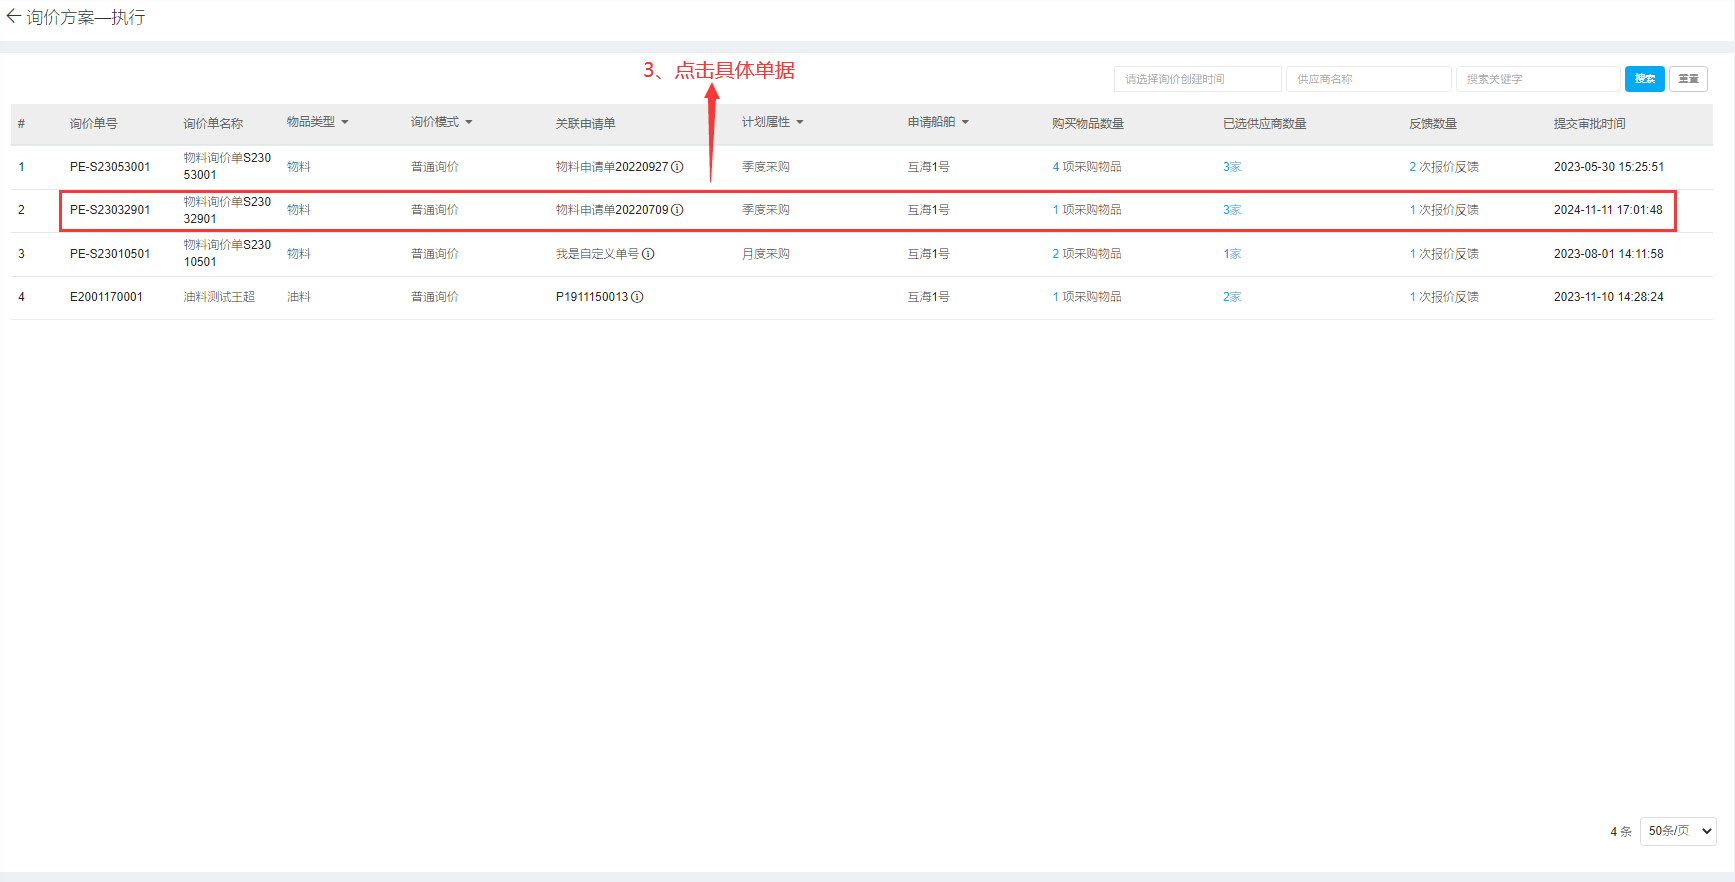
Task: Click submit time 2024-11-11 17:01:48
Action: tap(1608, 210)
